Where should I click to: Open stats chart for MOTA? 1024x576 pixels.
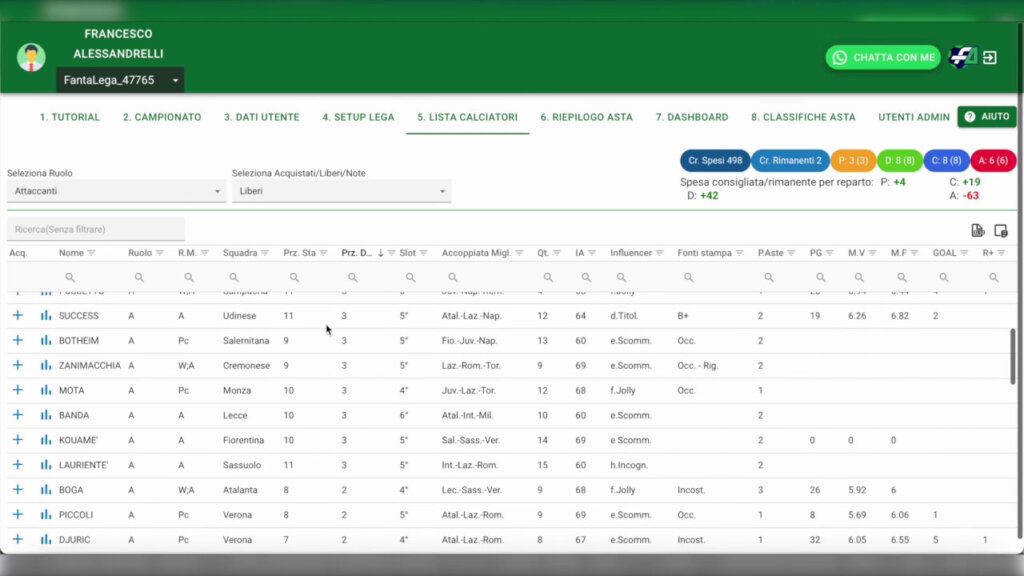coord(46,390)
